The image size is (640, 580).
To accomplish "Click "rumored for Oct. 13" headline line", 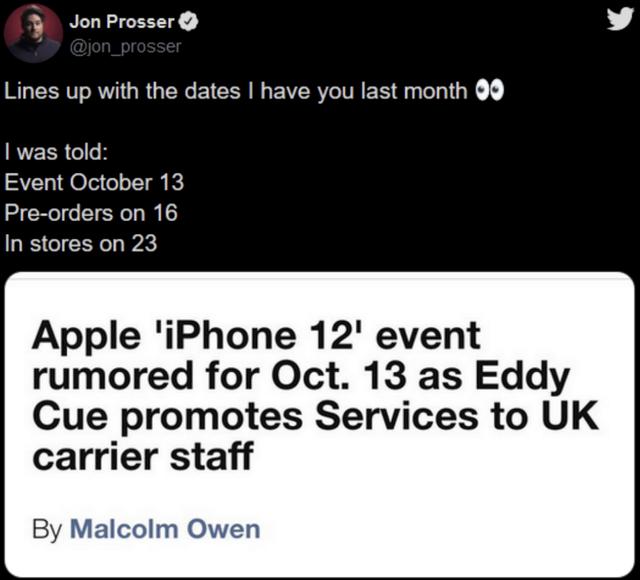I will (x=219, y=376).
